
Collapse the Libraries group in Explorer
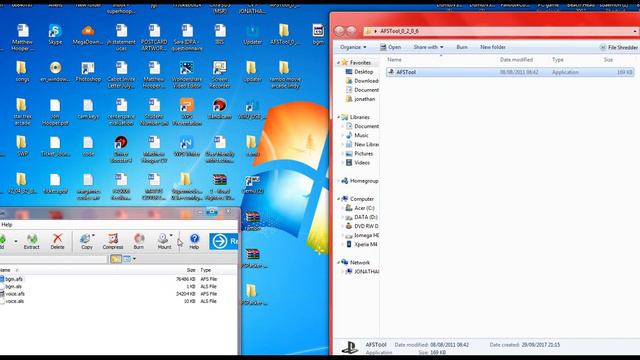click(x=338, y=117)
